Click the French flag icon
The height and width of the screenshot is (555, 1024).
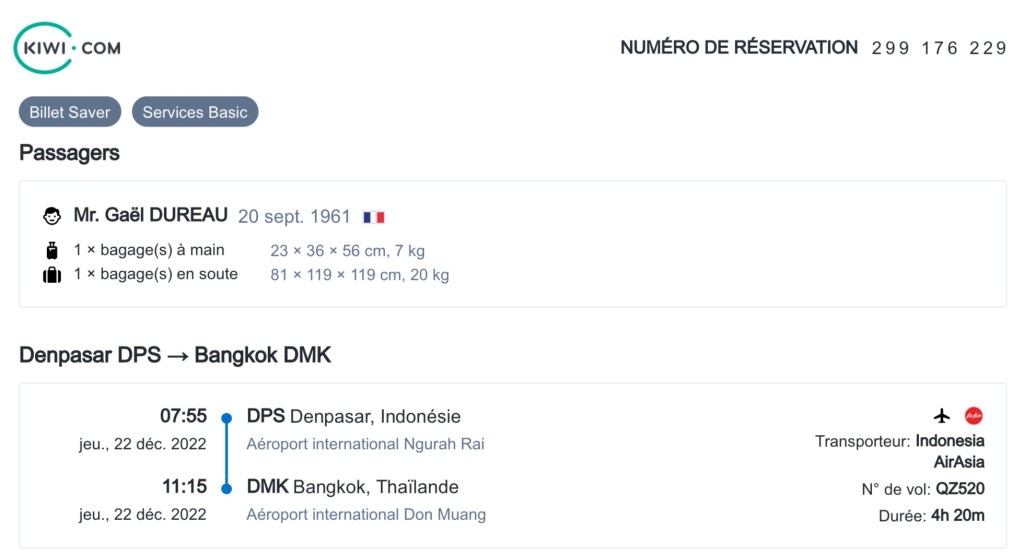(x=374, y=217)
